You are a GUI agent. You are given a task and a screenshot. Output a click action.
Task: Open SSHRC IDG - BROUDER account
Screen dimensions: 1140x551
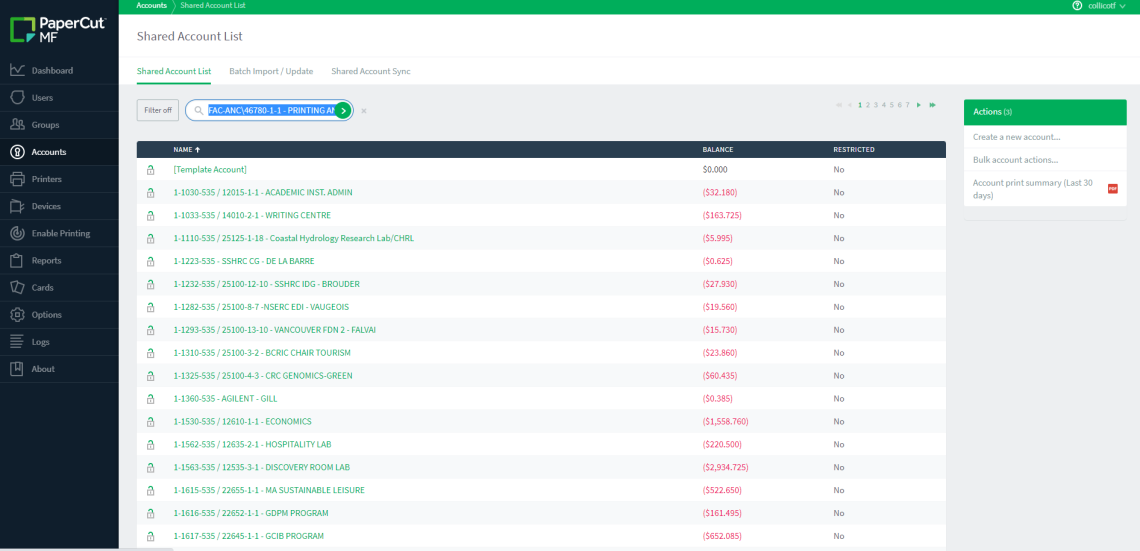tap(266, 284)
